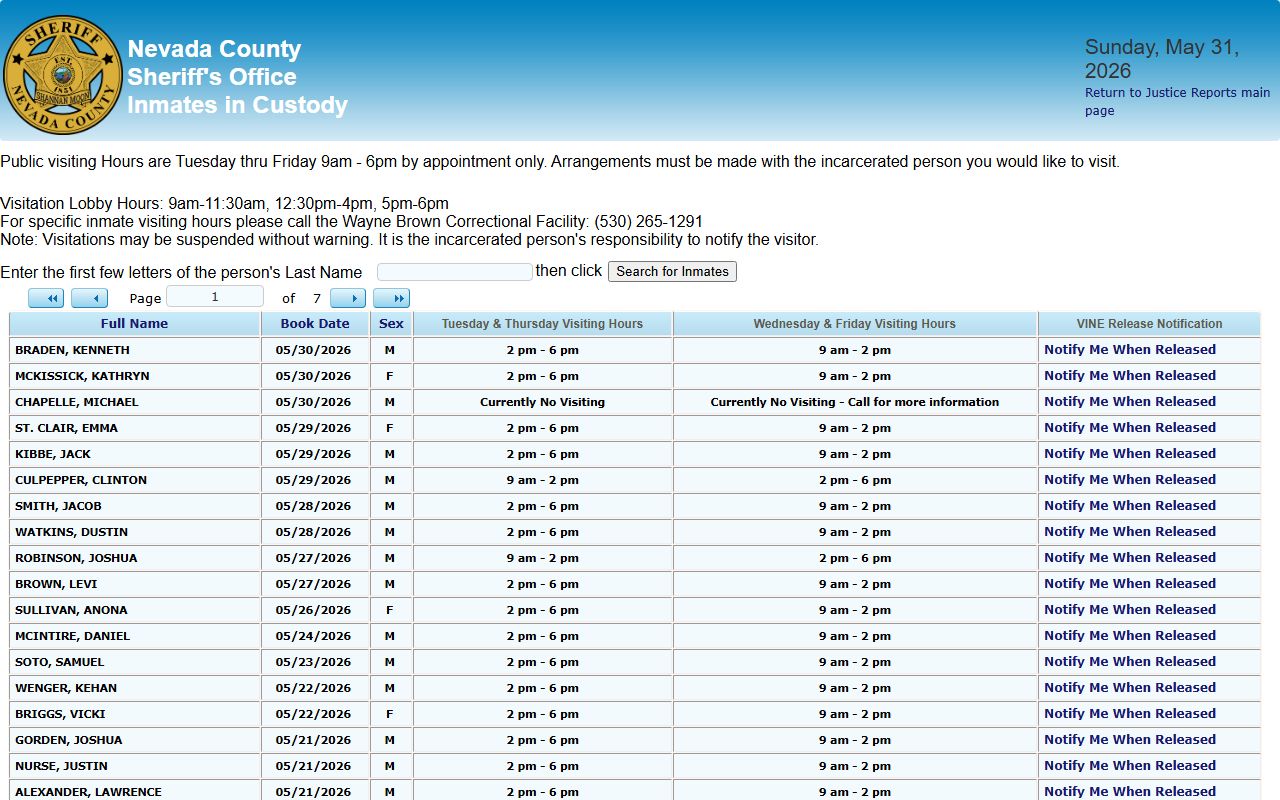
Task: Click the Search for Inmates button
Action: point(672,271)
